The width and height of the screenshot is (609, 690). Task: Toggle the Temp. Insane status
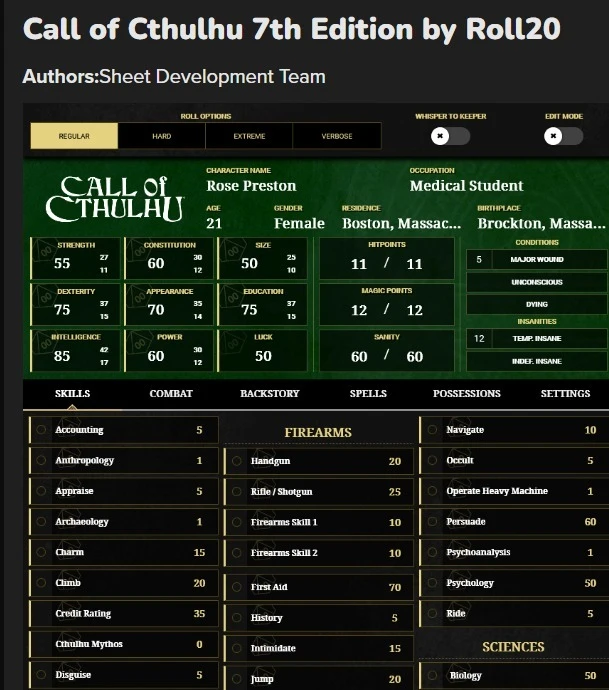coord(537,338)
